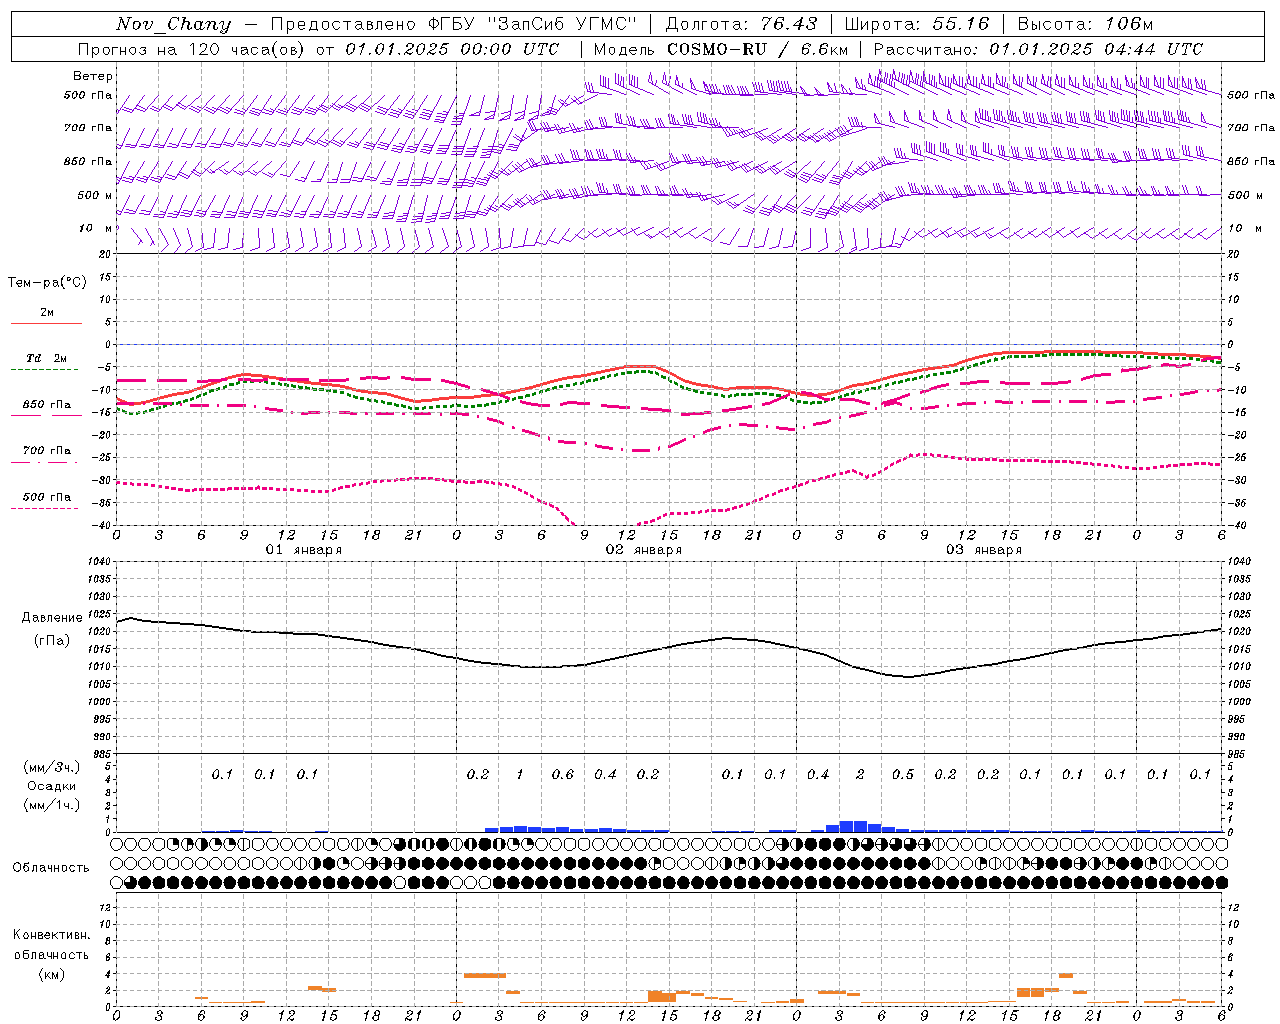Click the '985' label on right pressure axis

pyautogui.click(x=1238, y=754)
